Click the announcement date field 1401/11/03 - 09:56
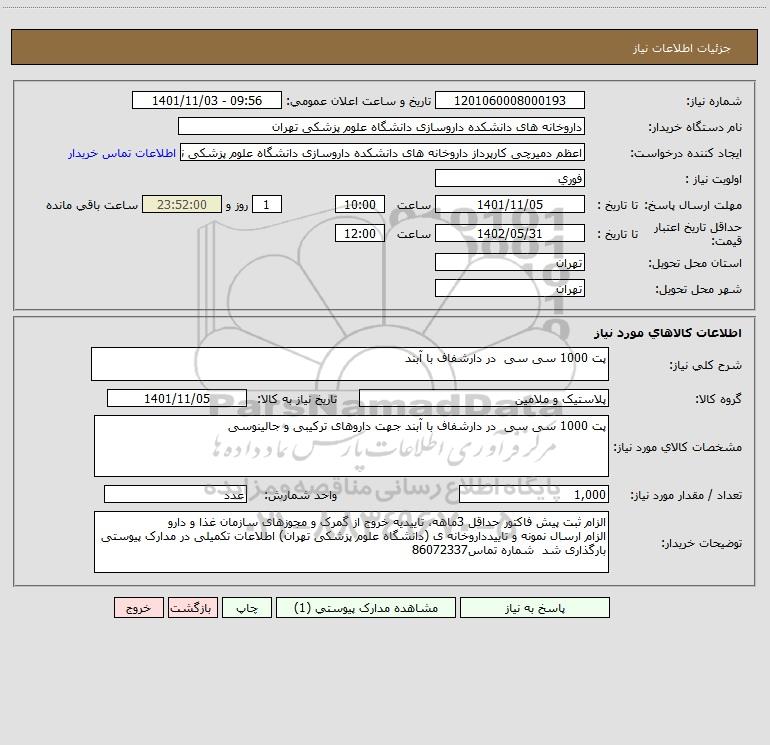Screen dimensions: 770x745 (207, 100)
